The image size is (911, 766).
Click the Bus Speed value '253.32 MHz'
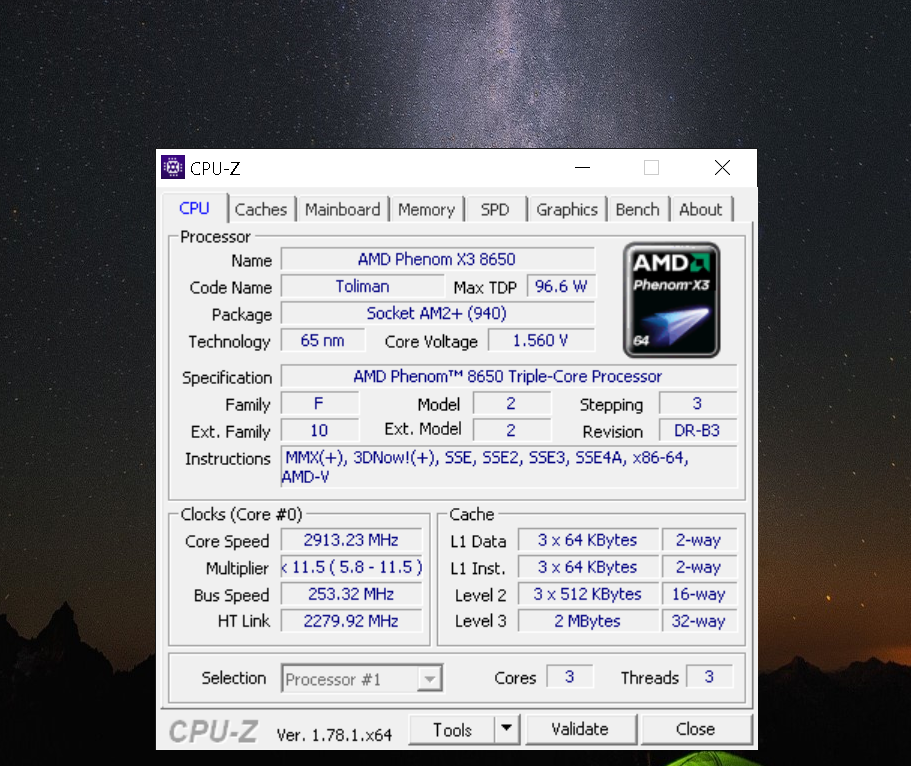(x=351, y=594)
